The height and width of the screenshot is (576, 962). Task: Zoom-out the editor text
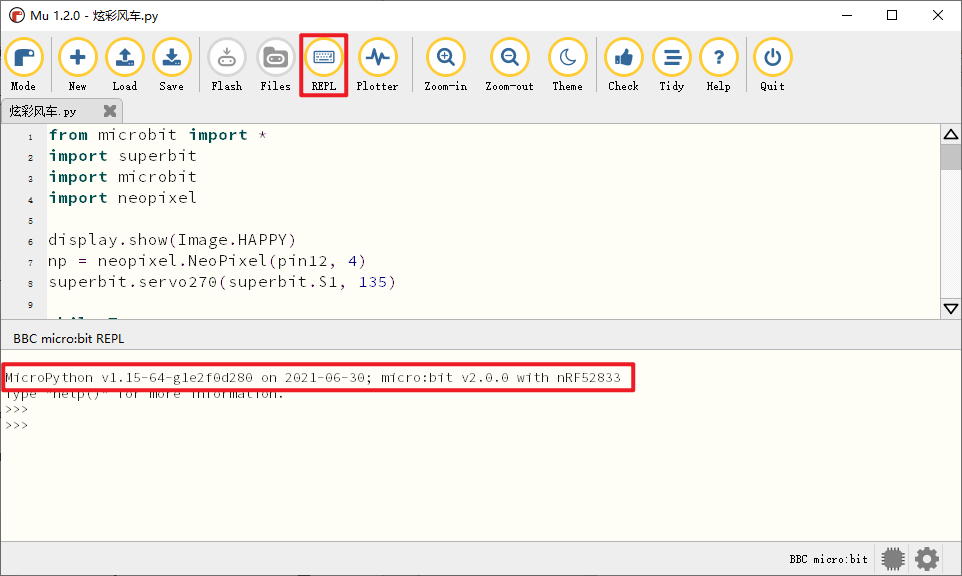509,64
